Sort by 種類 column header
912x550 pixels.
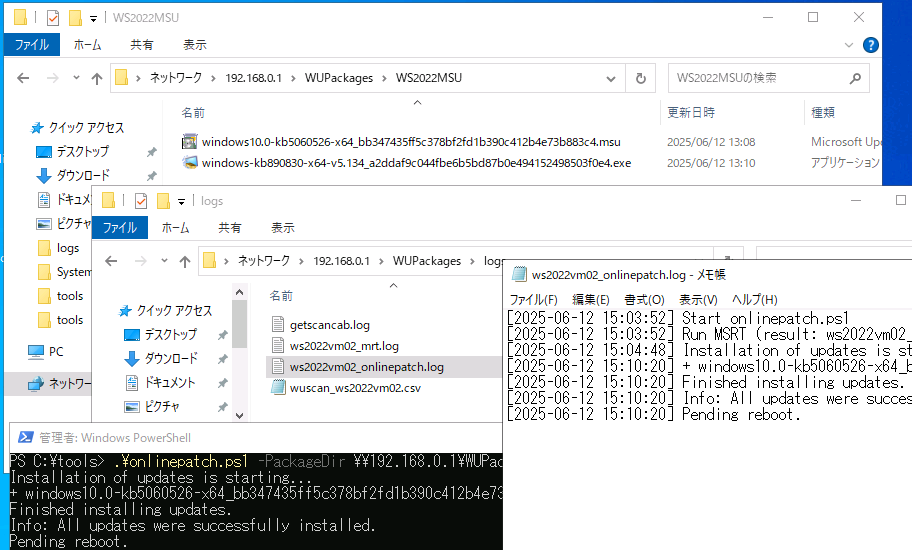822,112
